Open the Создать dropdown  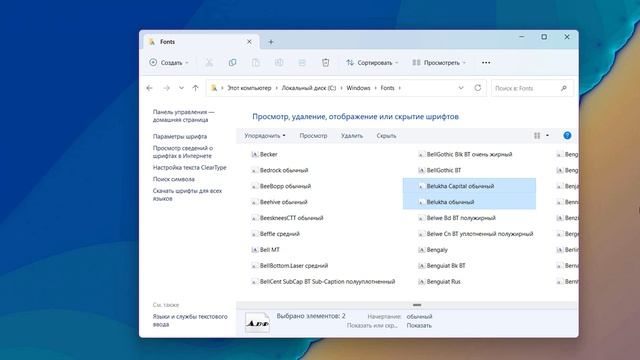point(169,63)
